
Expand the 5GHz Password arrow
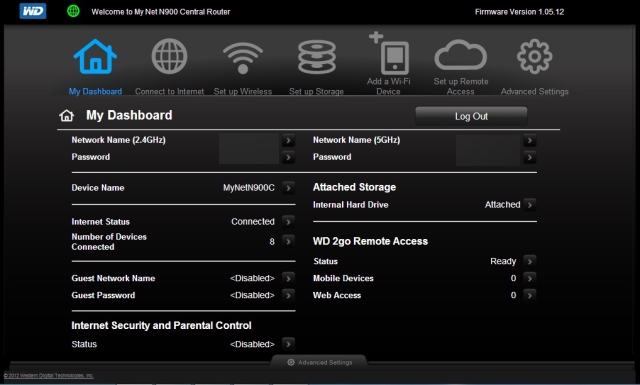coord(529,157)
